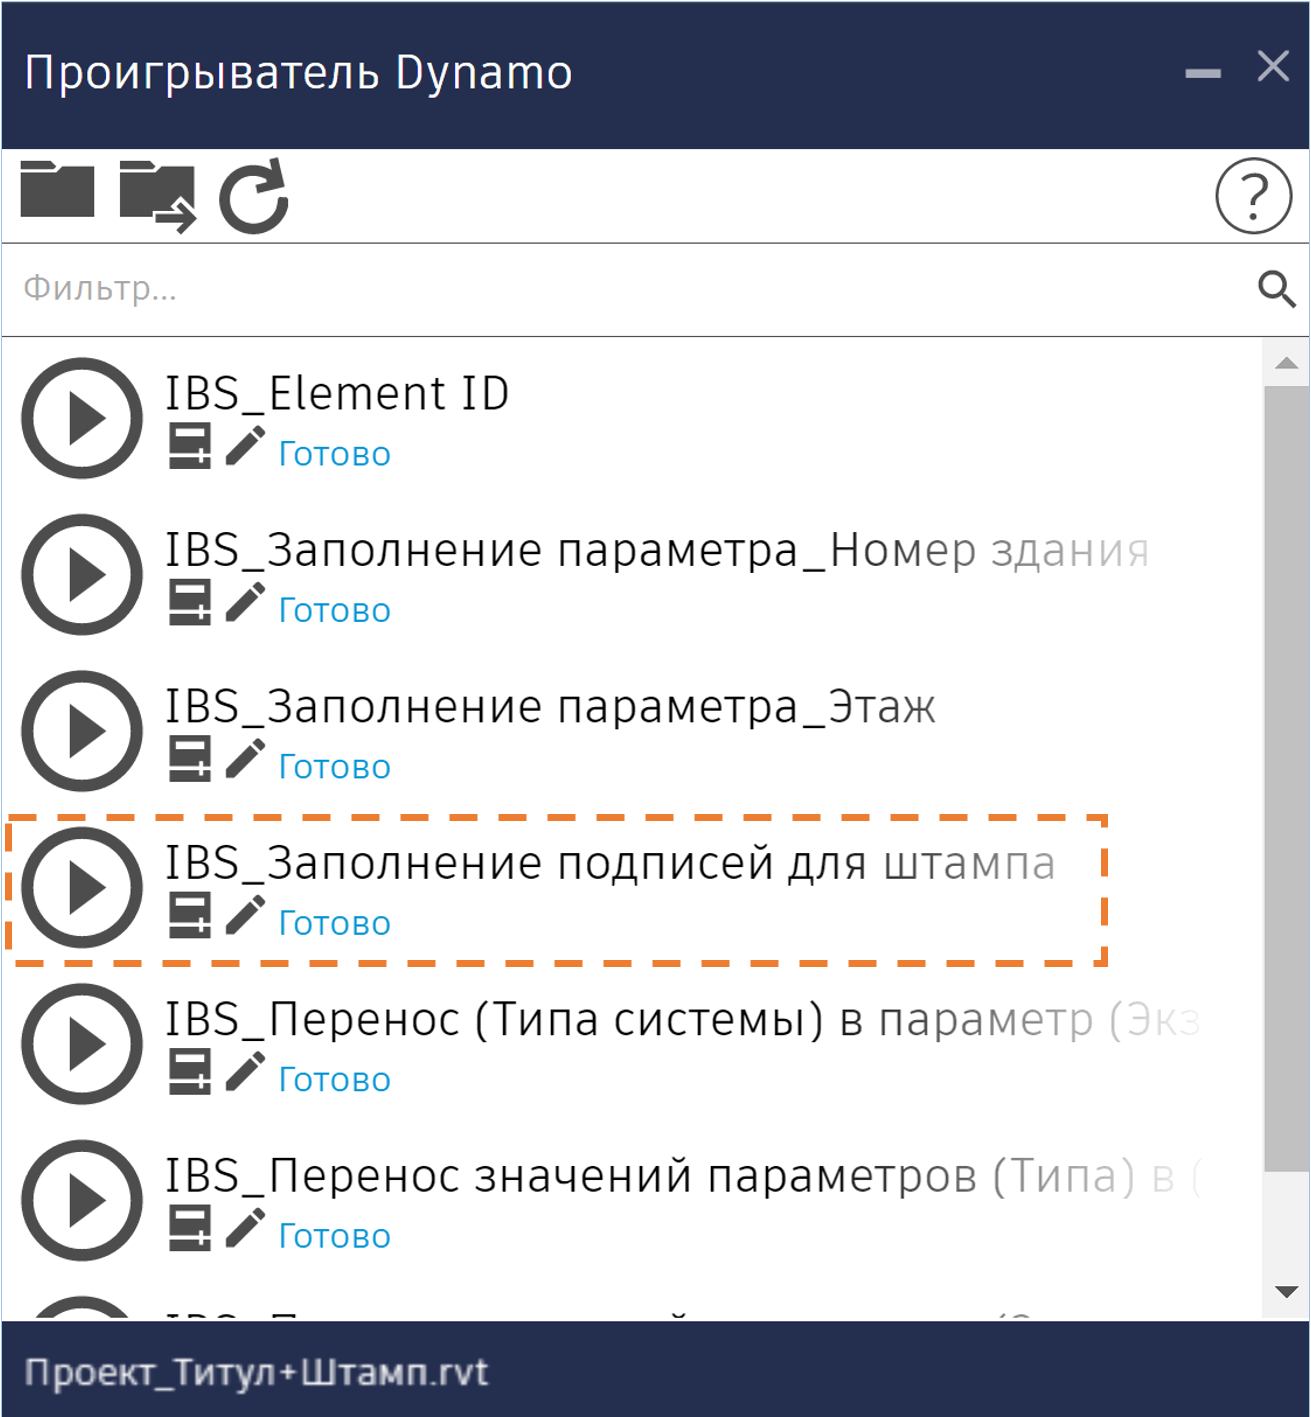Close the Проигрыватель Dynamo window
This screenshot has width=1311, height=1417.
pyautogui.click(x=1273, y=67)
